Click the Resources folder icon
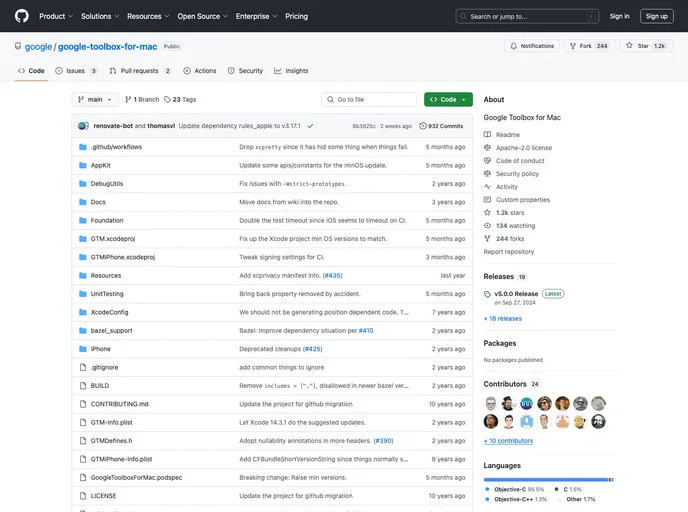Screen dimensions: 688x512 pos(82,276)
